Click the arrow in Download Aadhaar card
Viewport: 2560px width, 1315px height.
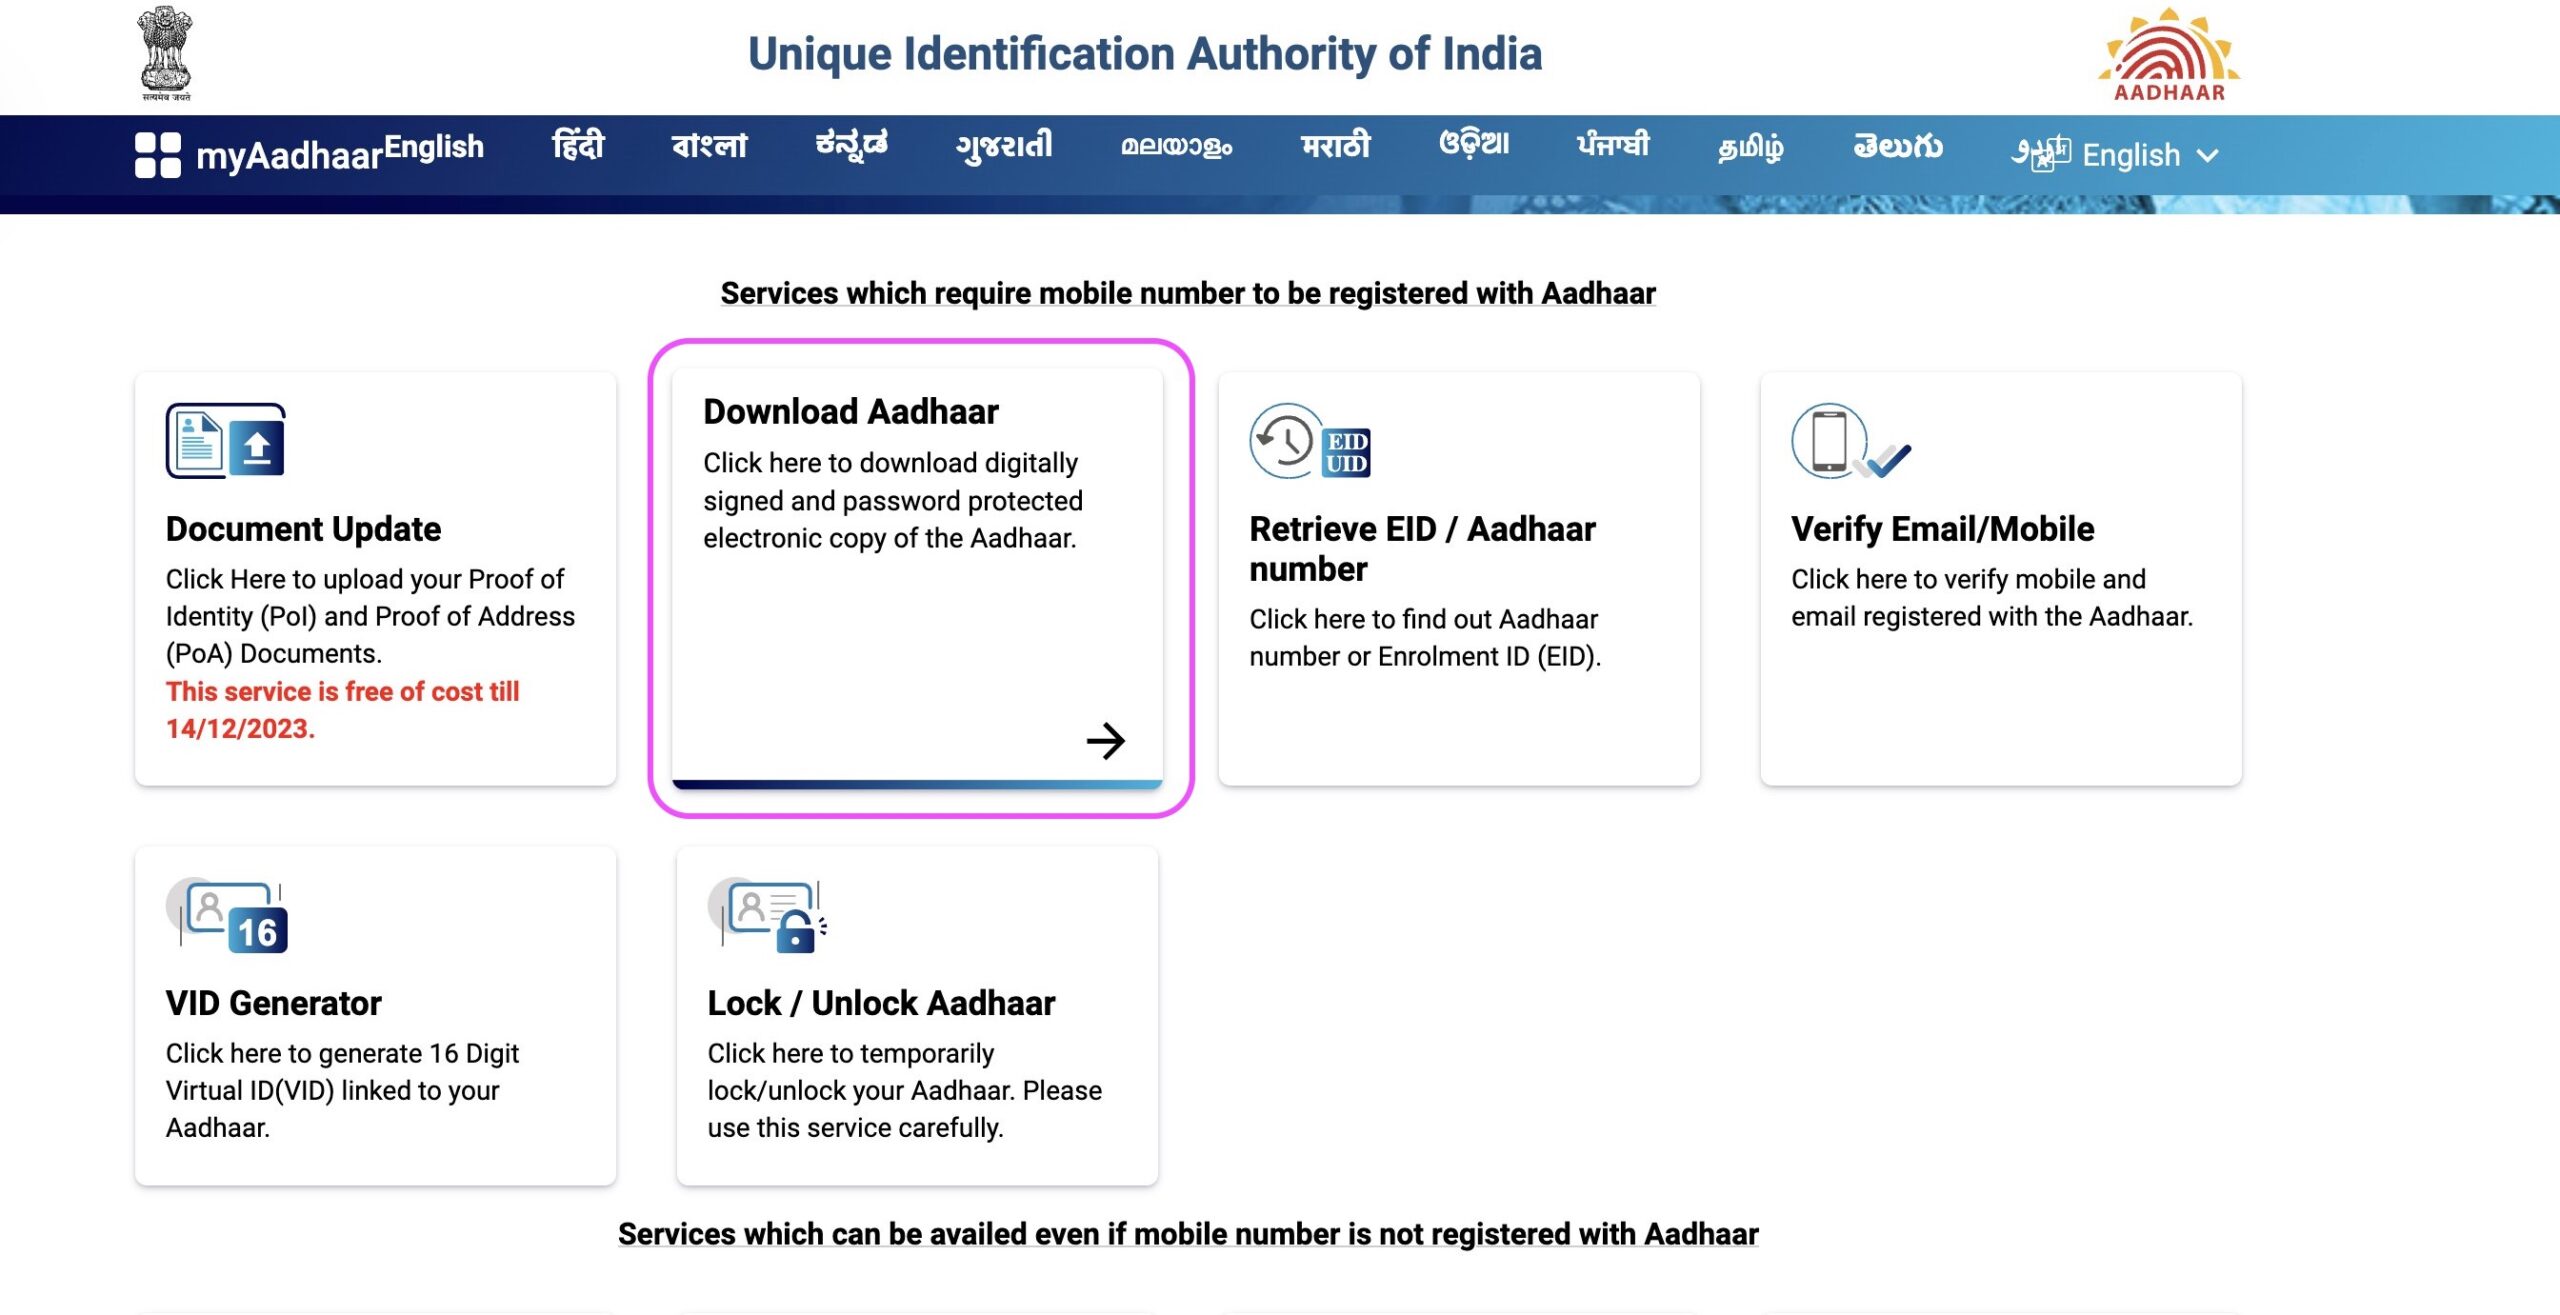[x=1105, y=741]
